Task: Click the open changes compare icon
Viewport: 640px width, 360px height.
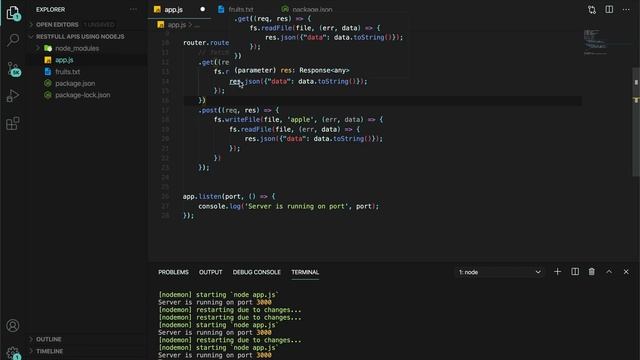Action: (592, 10)
